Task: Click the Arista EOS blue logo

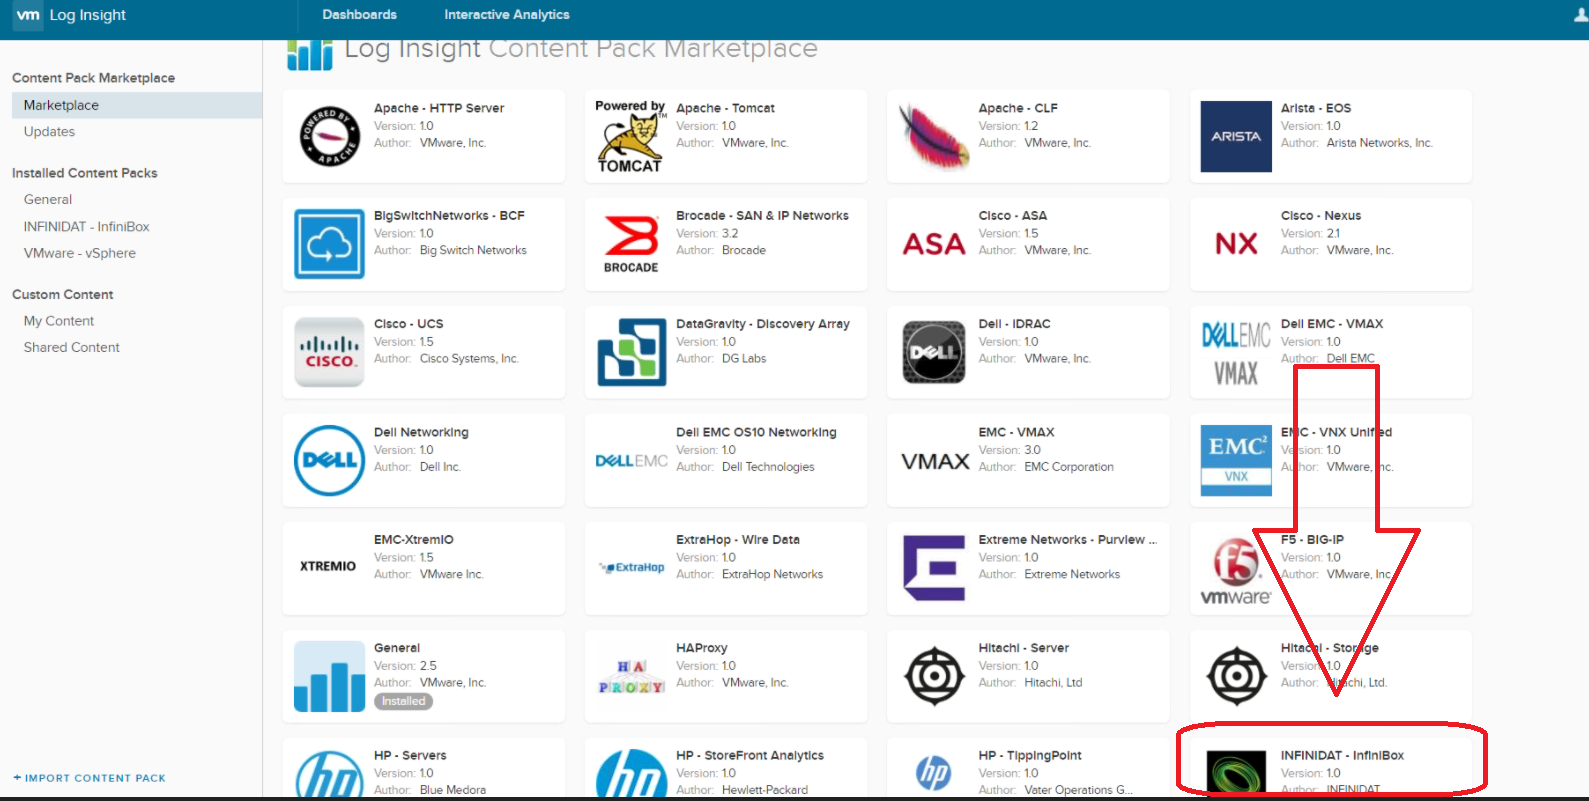Action: pos(1235,136)
